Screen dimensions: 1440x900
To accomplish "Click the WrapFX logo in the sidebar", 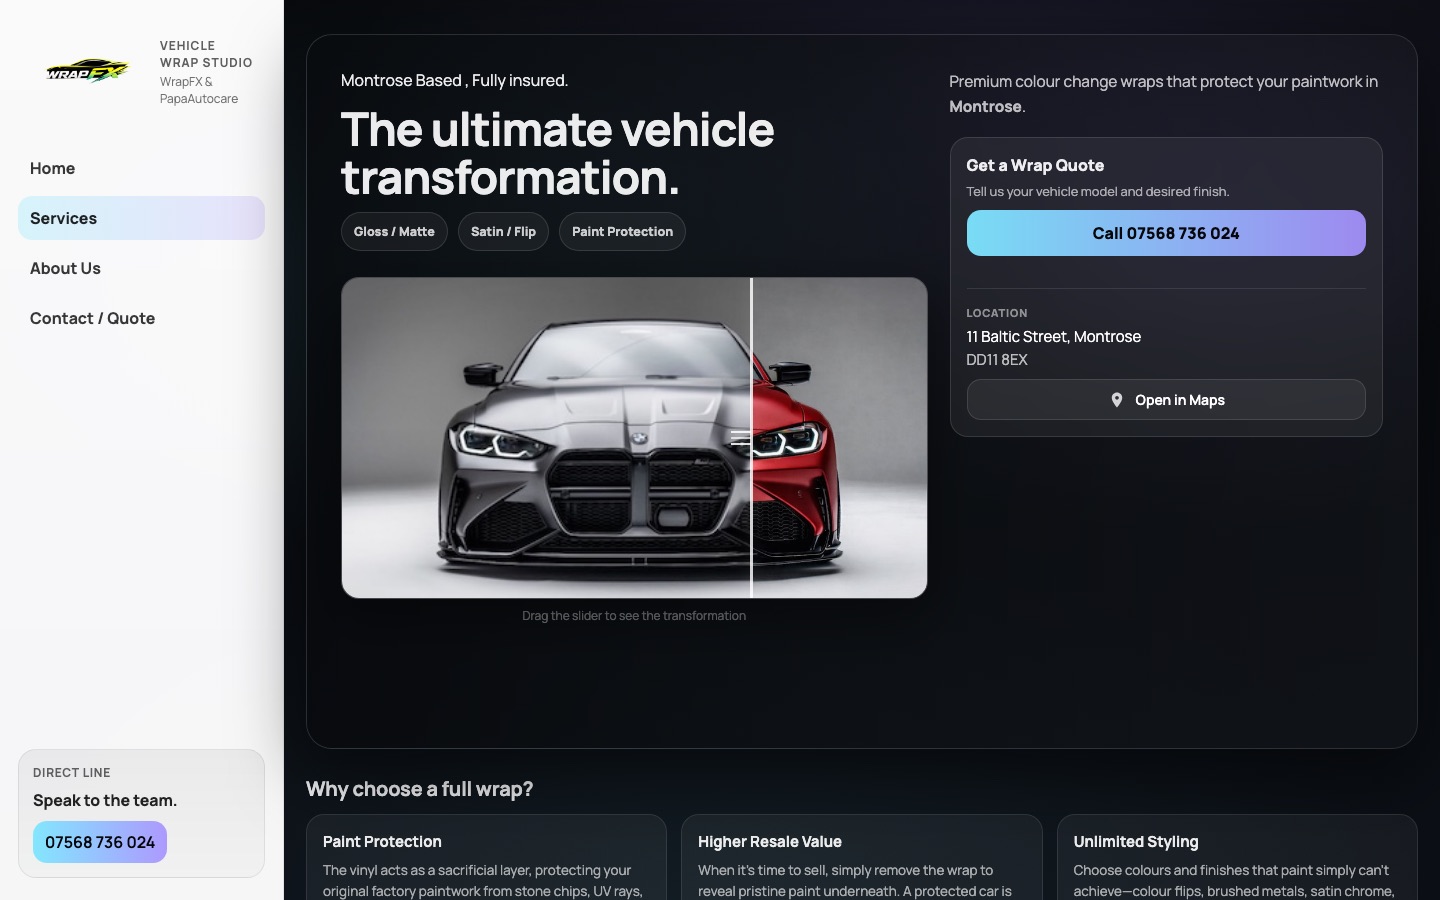I will pos(88,71).
